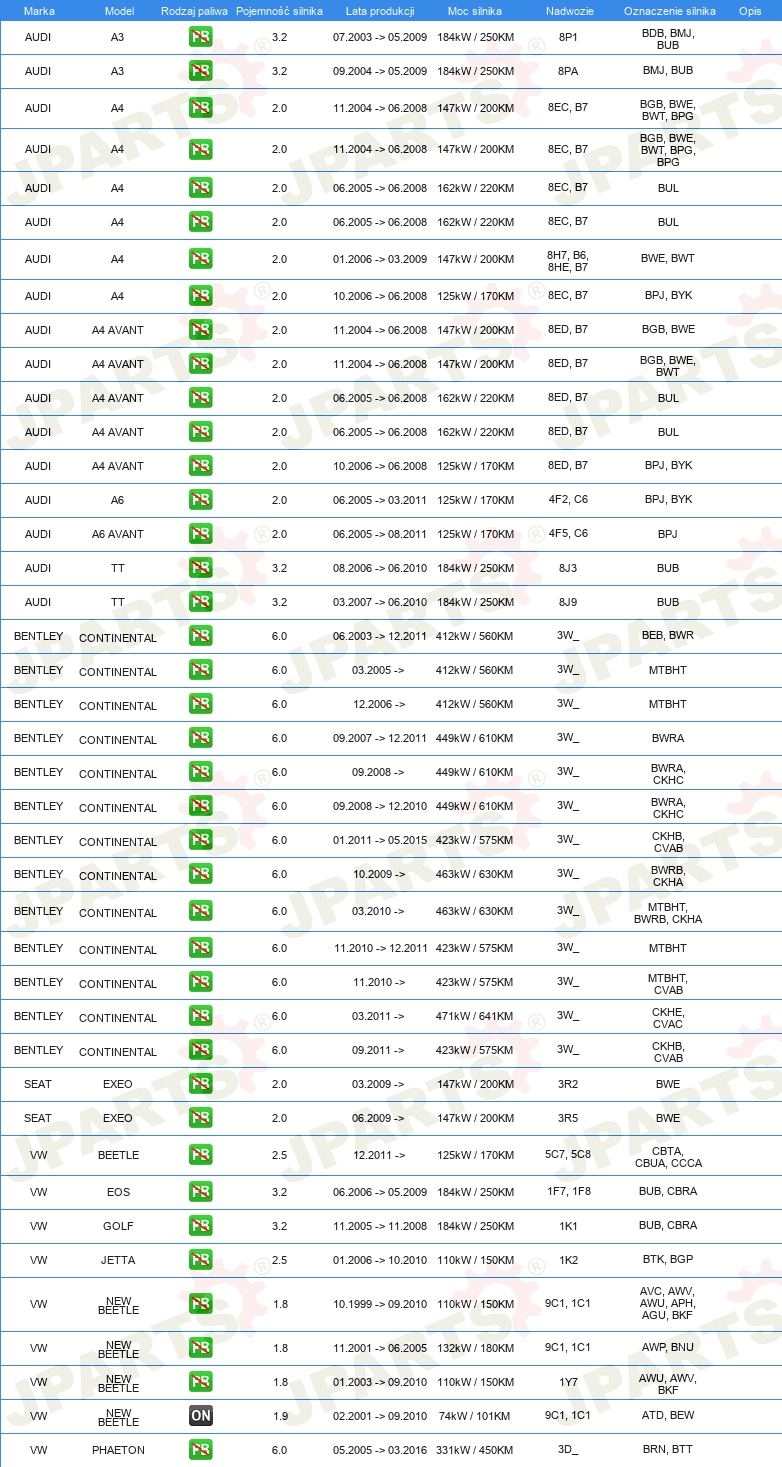Viewport: 782px width, 1467px height.
Task: Click the petrol icon for Audi A3 8P1
Action: [x=200, y=38]
